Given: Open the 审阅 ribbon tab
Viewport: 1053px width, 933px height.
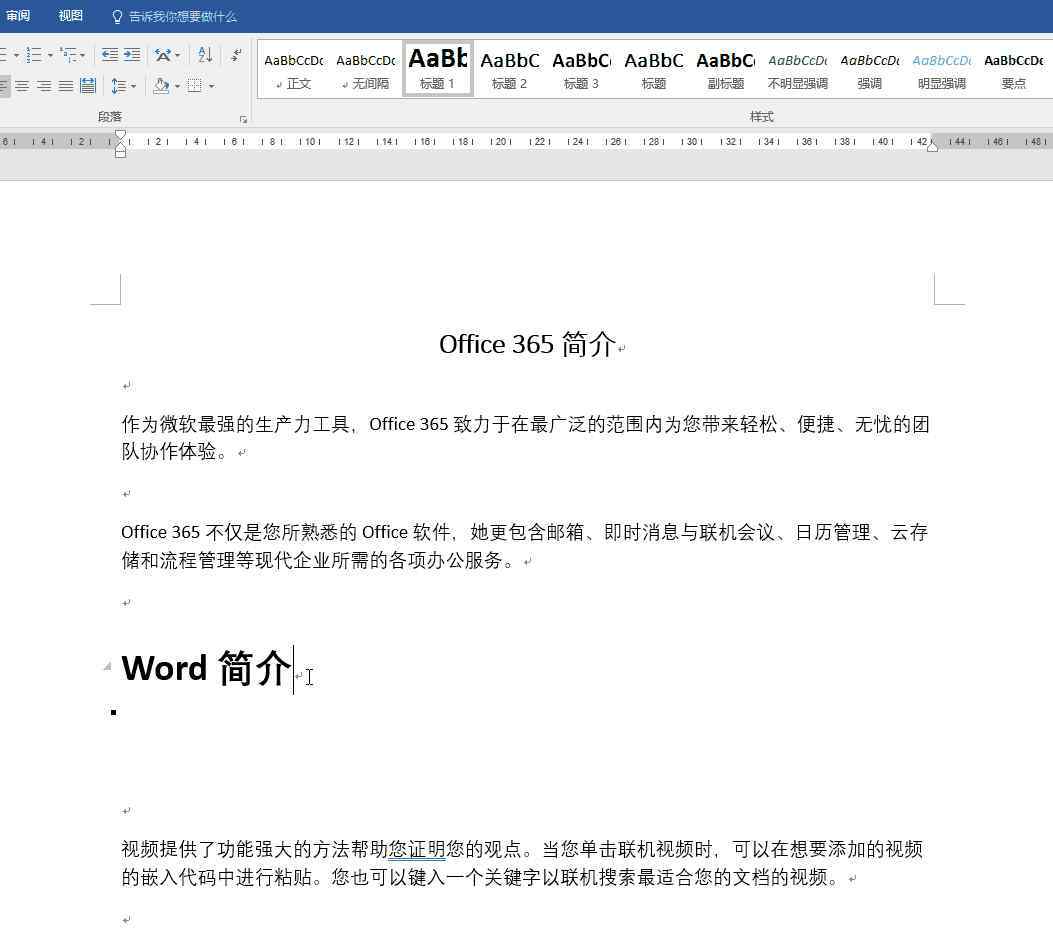Looking at the screenshot, I should coord(18,16).
